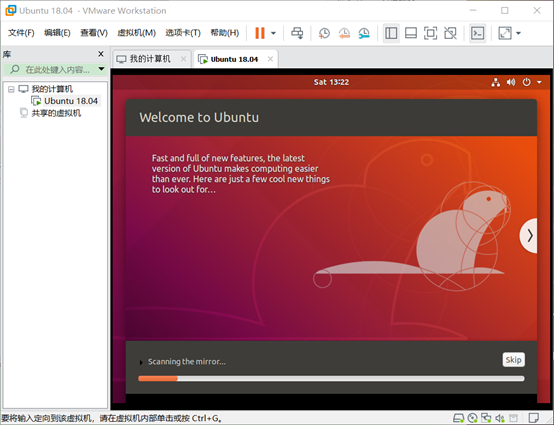Click the stretch guest display icon
Screen dimensions: 554x425
[x=505, y=33]
